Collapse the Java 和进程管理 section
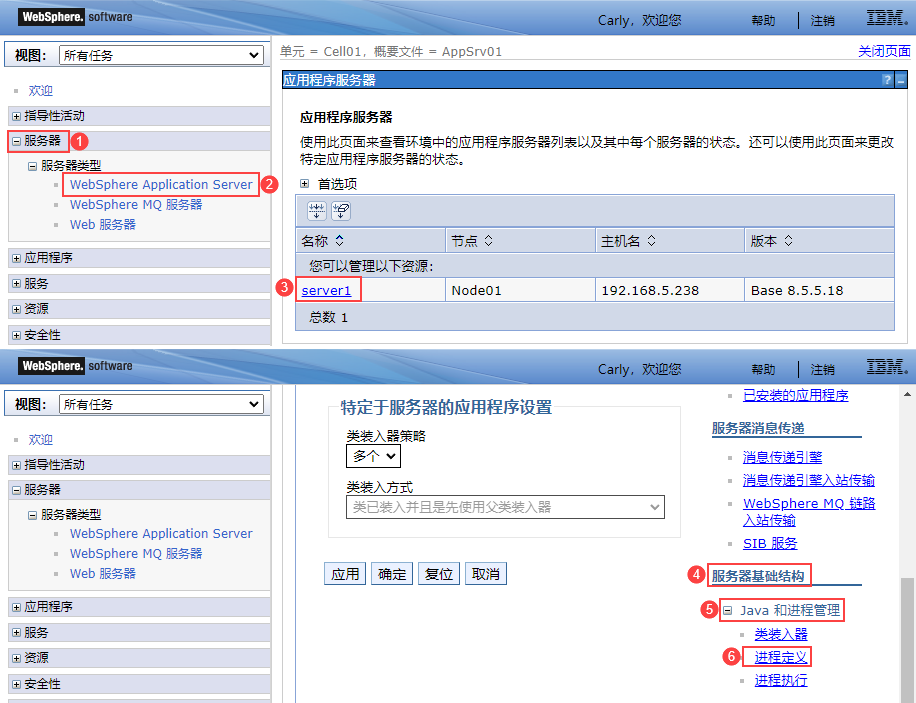Image resolution: width=916 pixels, height=703 pixels. (727, 611)
